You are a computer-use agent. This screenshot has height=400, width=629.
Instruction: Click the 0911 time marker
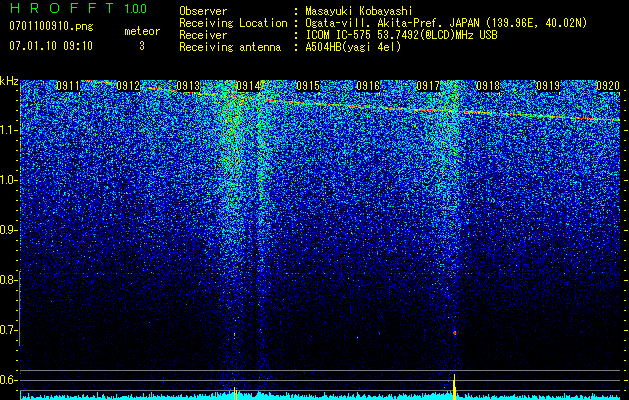pyautogui.click(x=67, y=86)
